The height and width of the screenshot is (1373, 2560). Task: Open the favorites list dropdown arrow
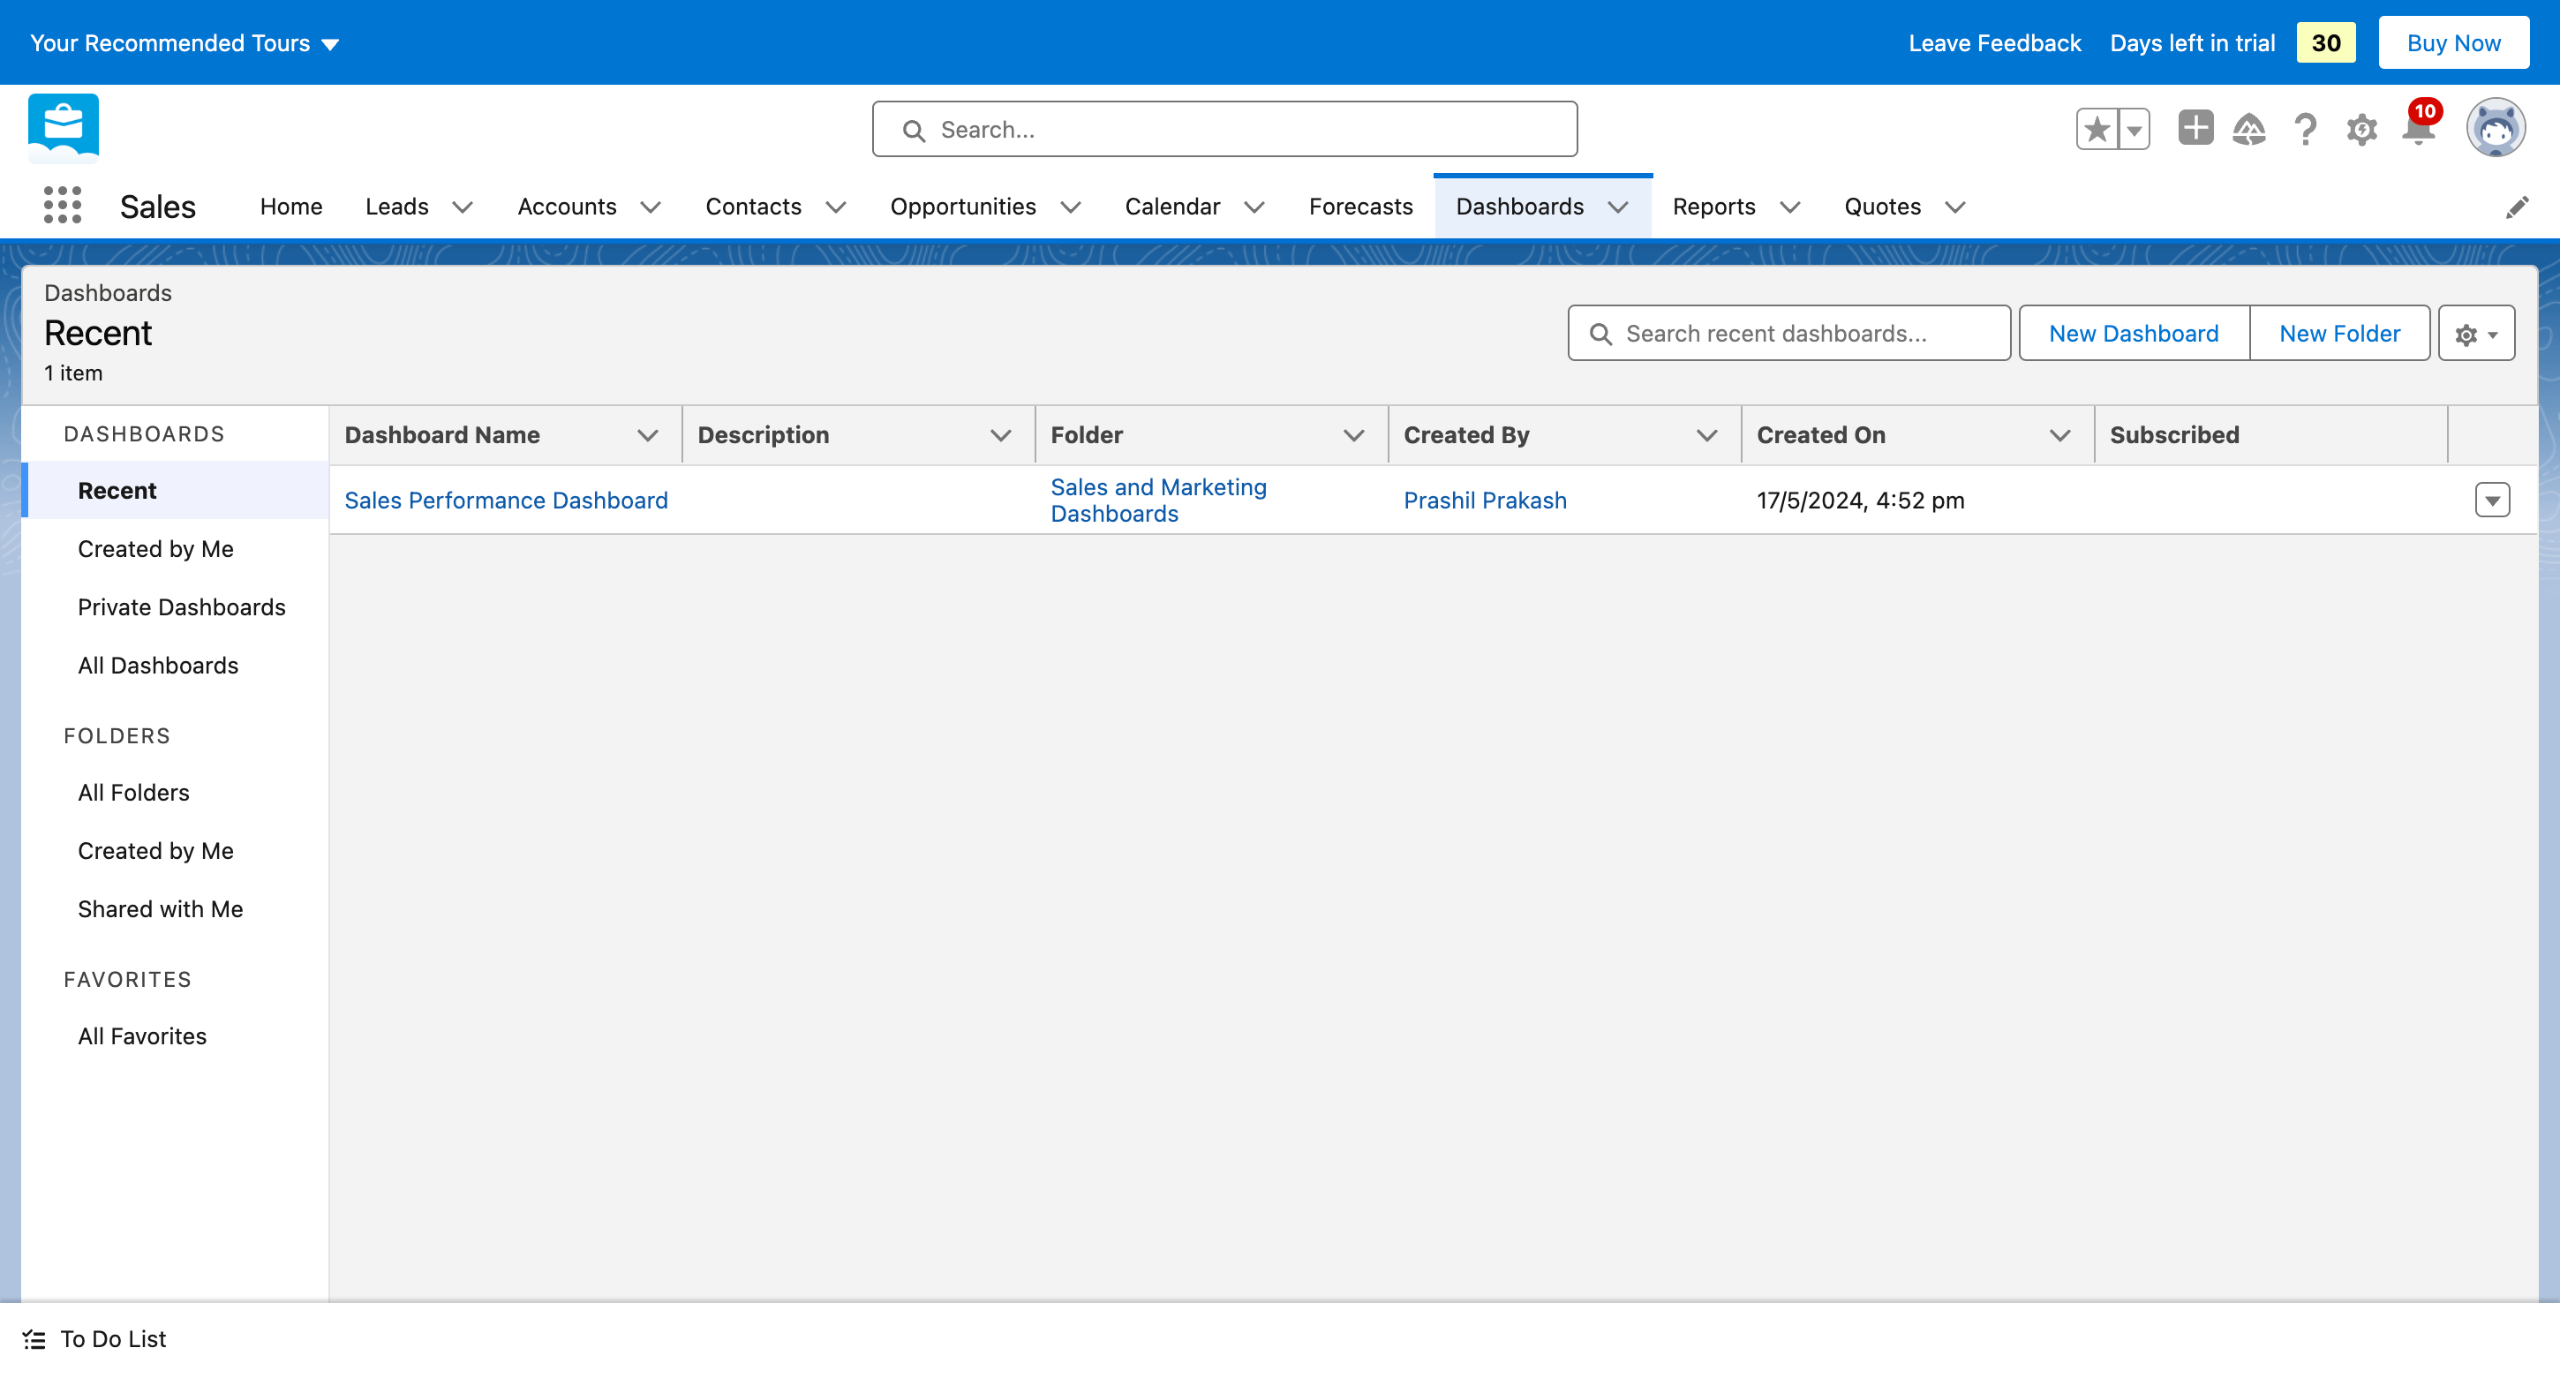click(2134, 129)
